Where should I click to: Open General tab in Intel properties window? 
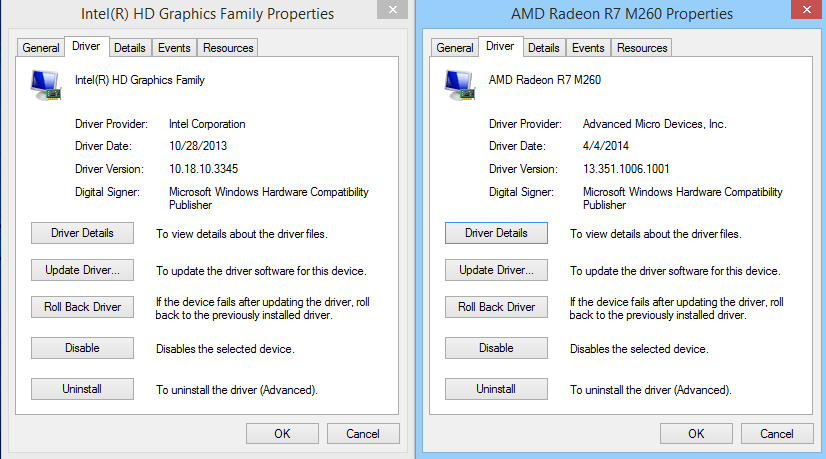tap(41, 48)
